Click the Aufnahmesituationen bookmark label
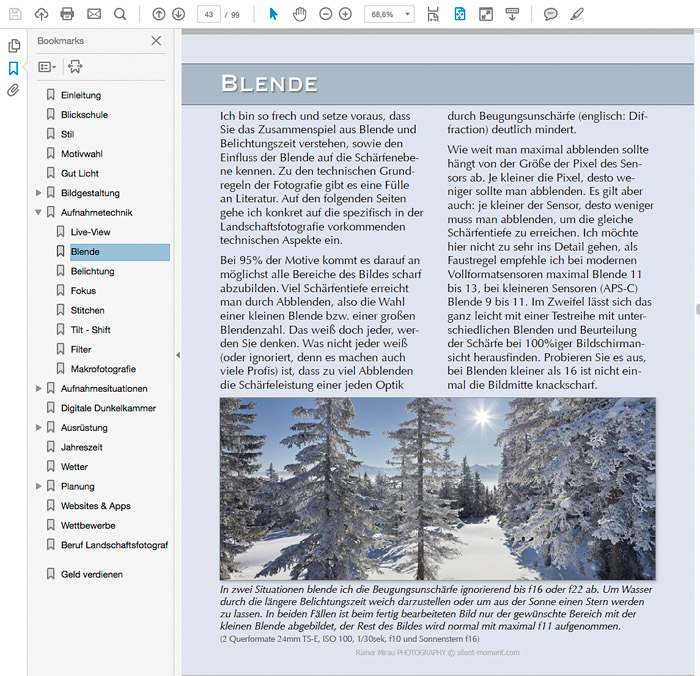 (104, 389)
